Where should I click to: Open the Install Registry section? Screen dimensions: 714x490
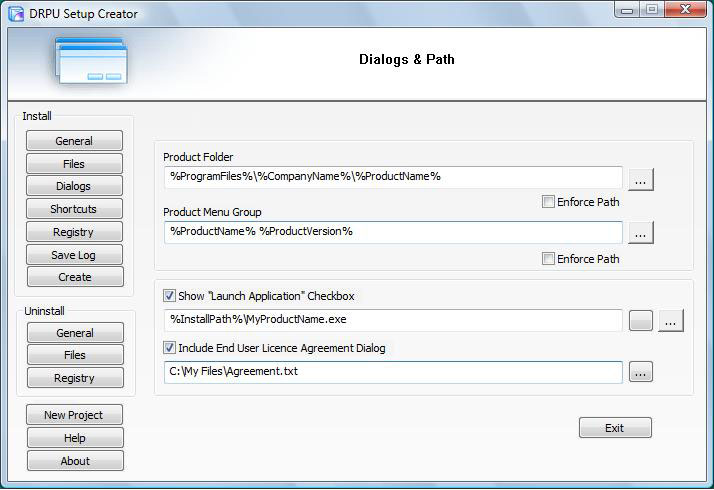tap(74, 232)
